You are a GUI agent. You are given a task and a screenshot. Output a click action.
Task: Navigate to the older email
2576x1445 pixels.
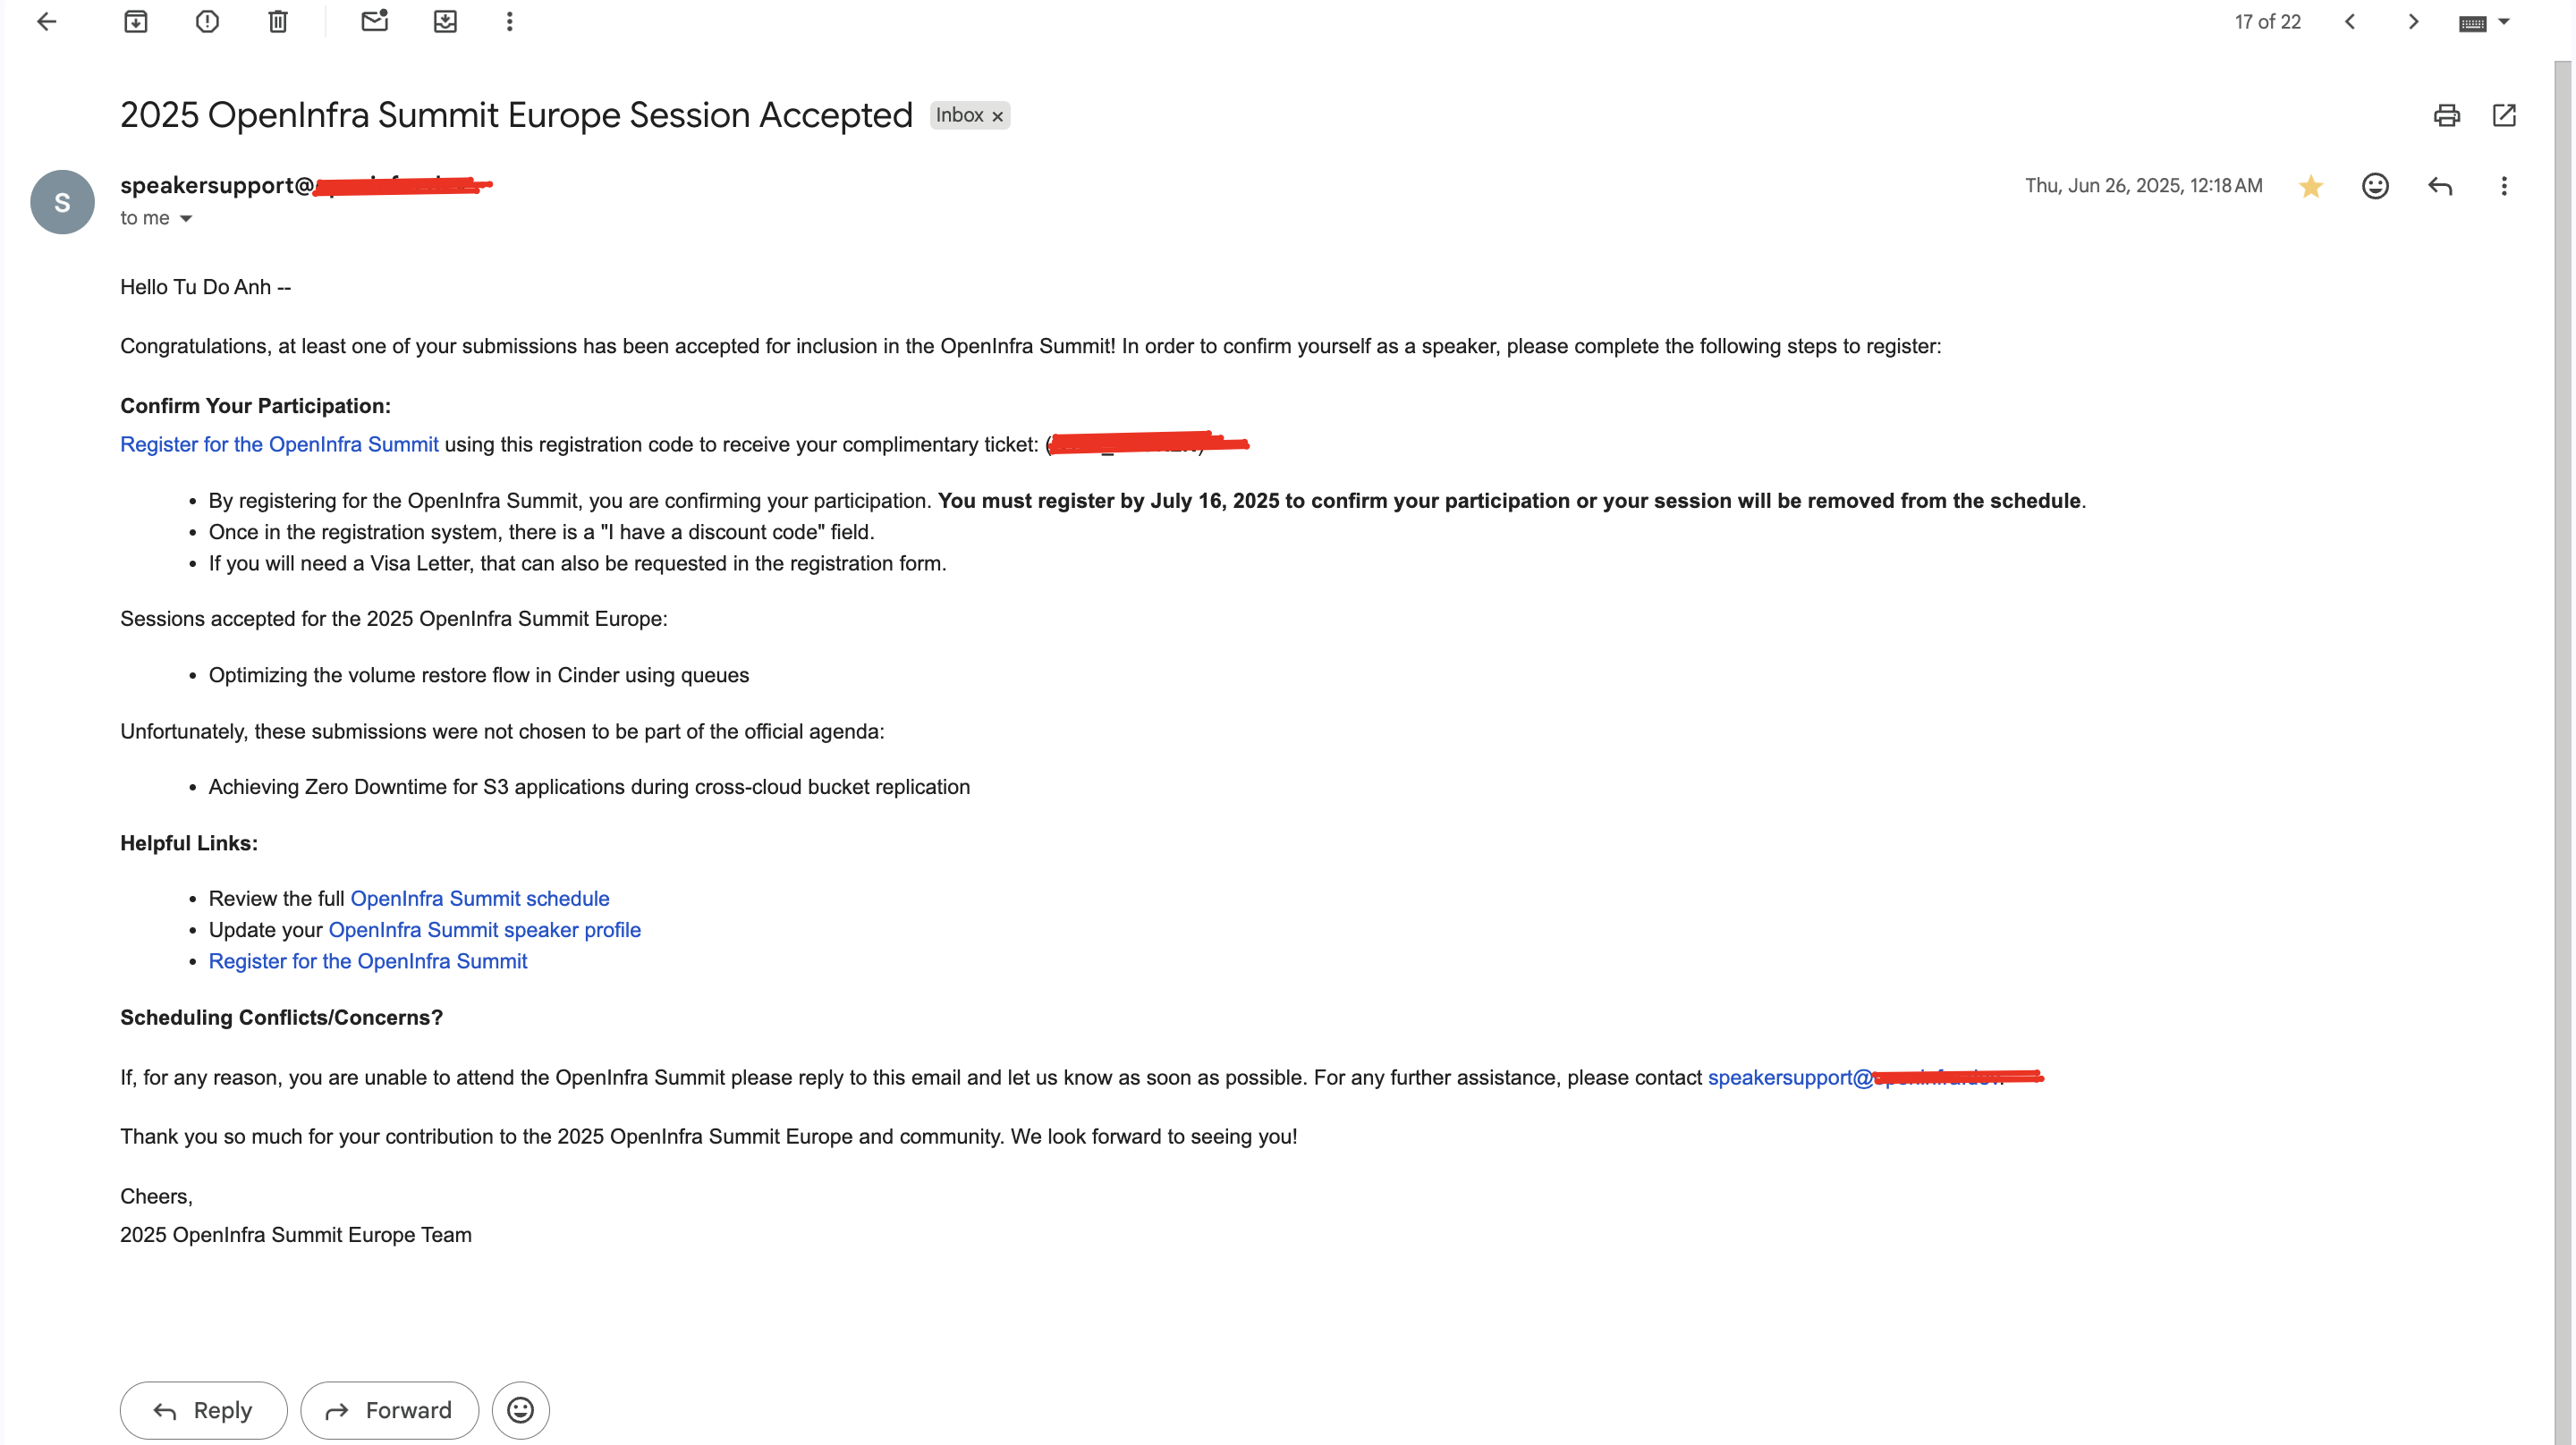tap(2413, 21)
